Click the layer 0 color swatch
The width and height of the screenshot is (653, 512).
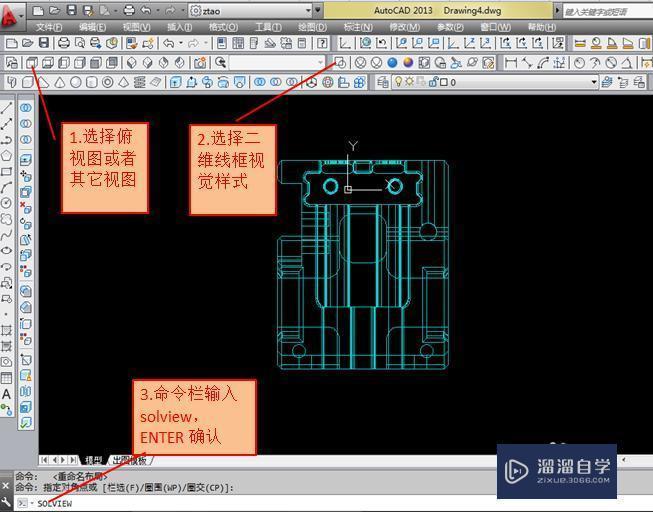point(444,82)
